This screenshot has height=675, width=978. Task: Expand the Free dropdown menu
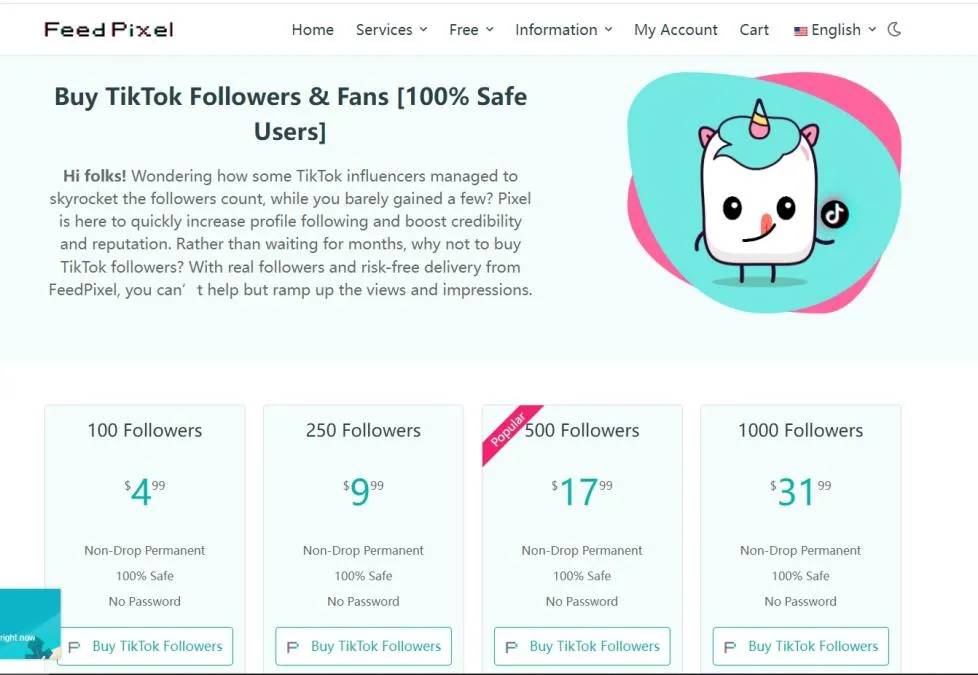tap(471, 29)
